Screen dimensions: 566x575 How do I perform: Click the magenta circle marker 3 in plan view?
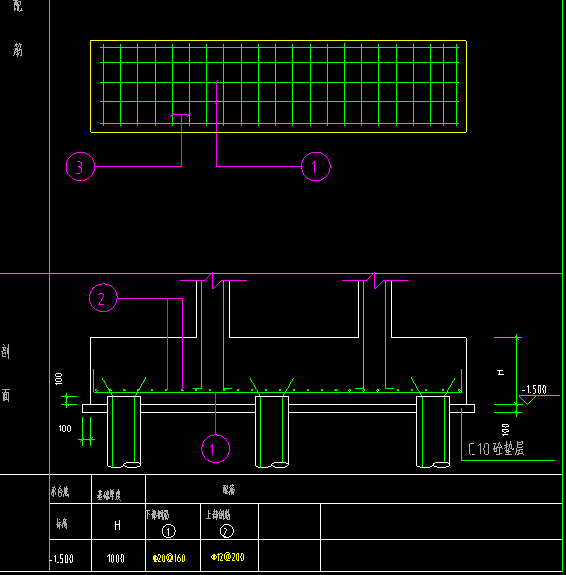(80, 167)
